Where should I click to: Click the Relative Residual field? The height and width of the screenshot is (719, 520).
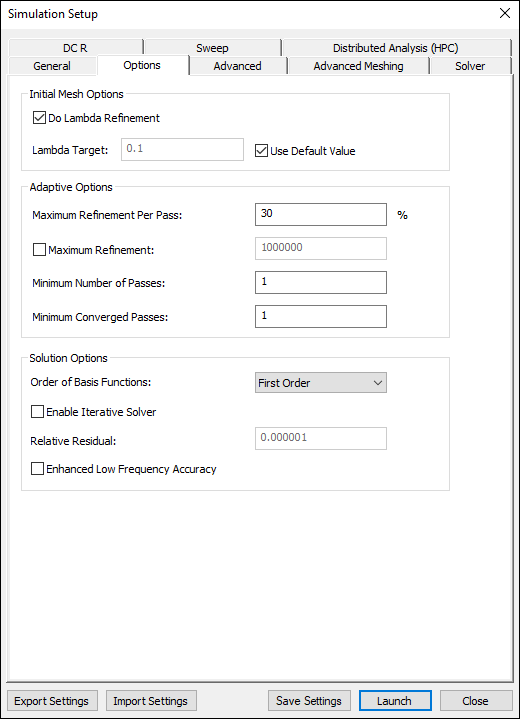pyautogui.click(x=321, y=438)
